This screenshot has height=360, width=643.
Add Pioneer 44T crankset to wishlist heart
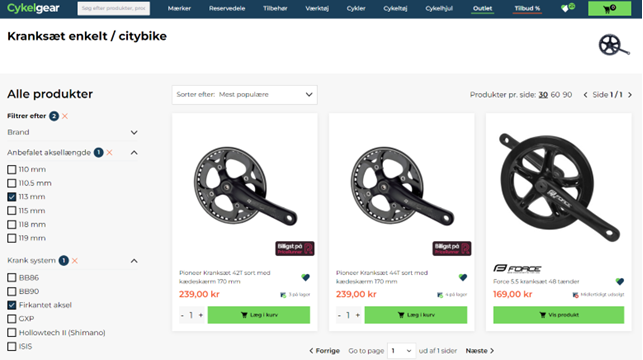click(x=463, y=277)
